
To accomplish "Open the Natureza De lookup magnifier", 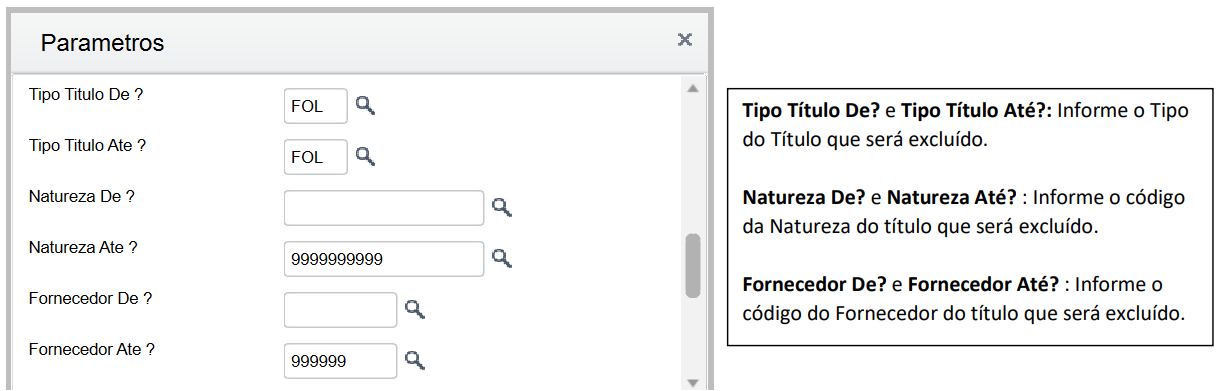I will [x=502, y=207].
